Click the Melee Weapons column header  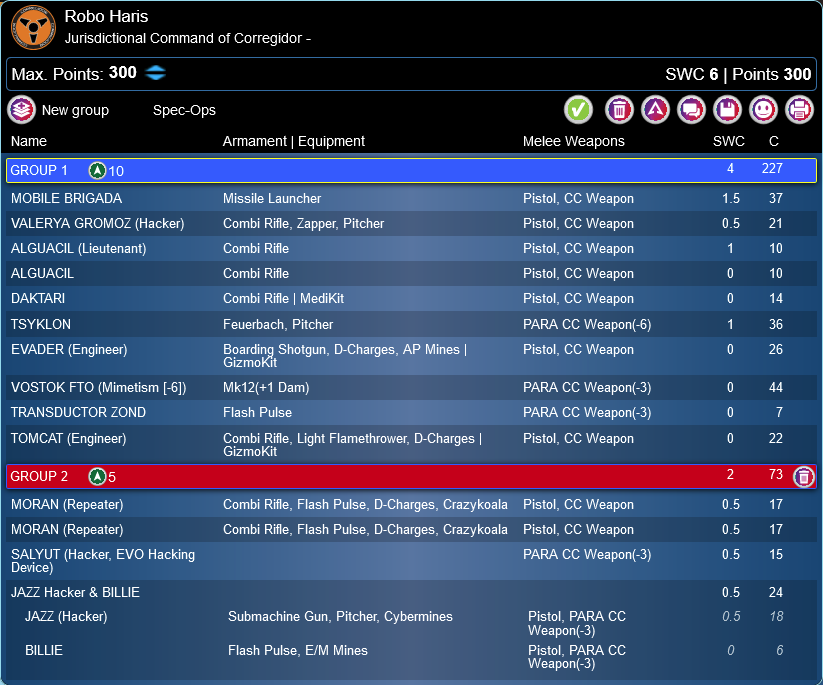point(574,141)
